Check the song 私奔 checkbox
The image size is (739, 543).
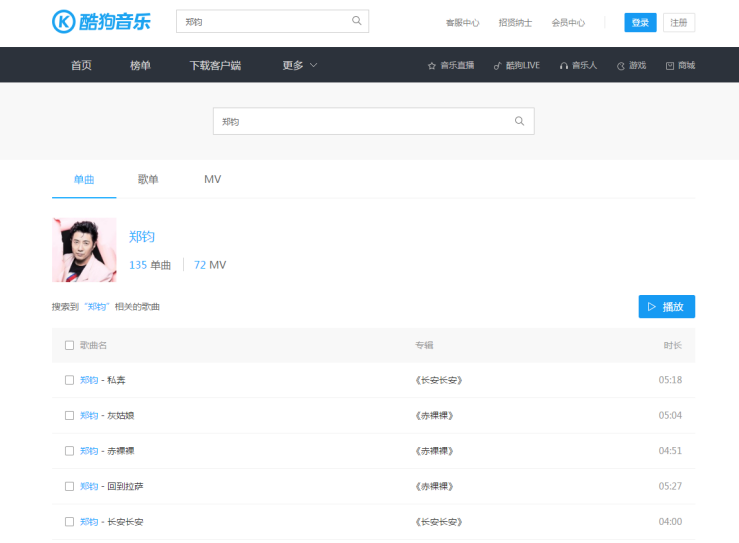tap(69, 380)
